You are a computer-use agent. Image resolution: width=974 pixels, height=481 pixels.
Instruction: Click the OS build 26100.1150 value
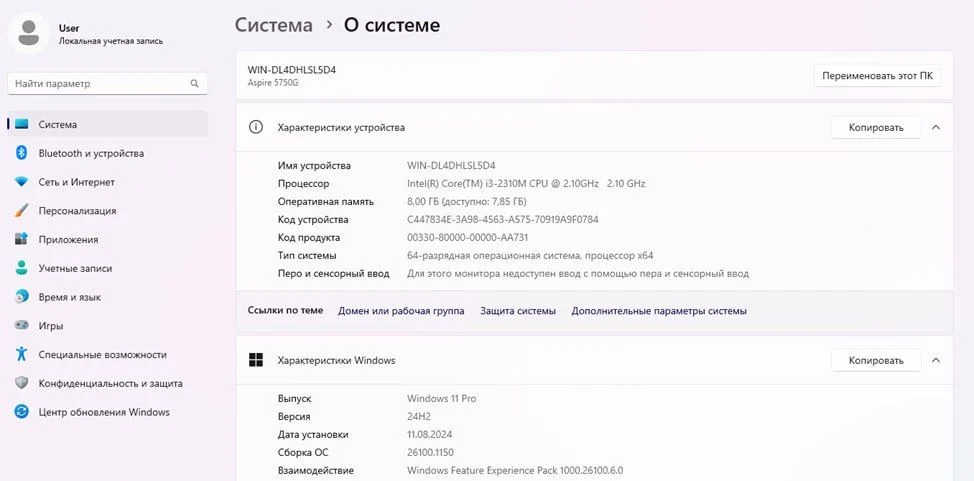[430, 452]
